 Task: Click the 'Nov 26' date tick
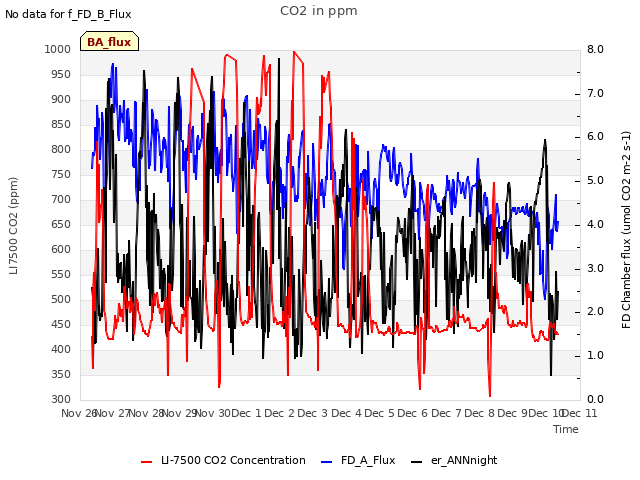tap(79, 413)
